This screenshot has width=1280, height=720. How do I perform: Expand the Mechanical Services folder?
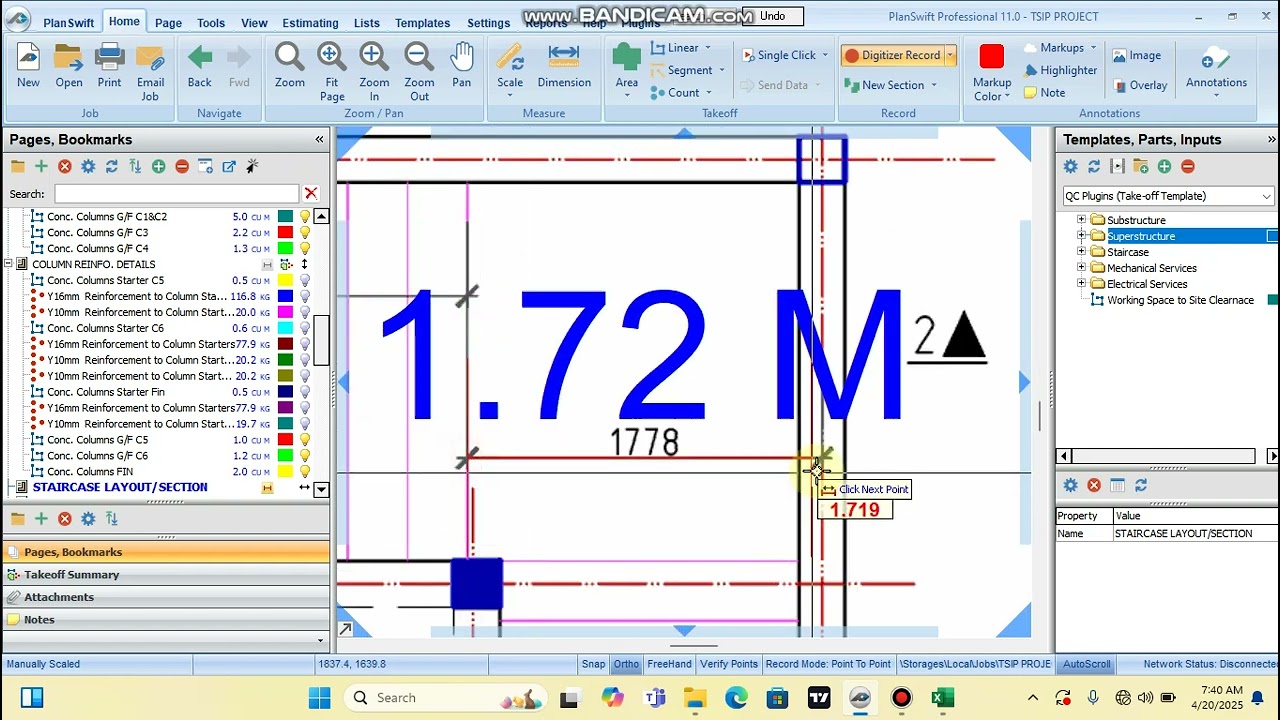click(x=1081, y=268)
